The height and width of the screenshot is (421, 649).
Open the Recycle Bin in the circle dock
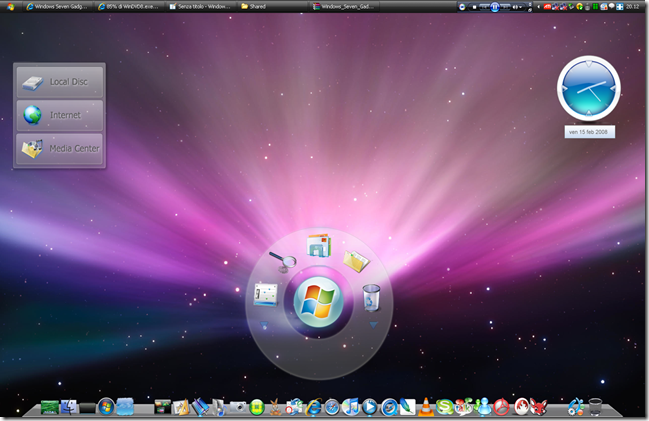[x=371, y=296]
